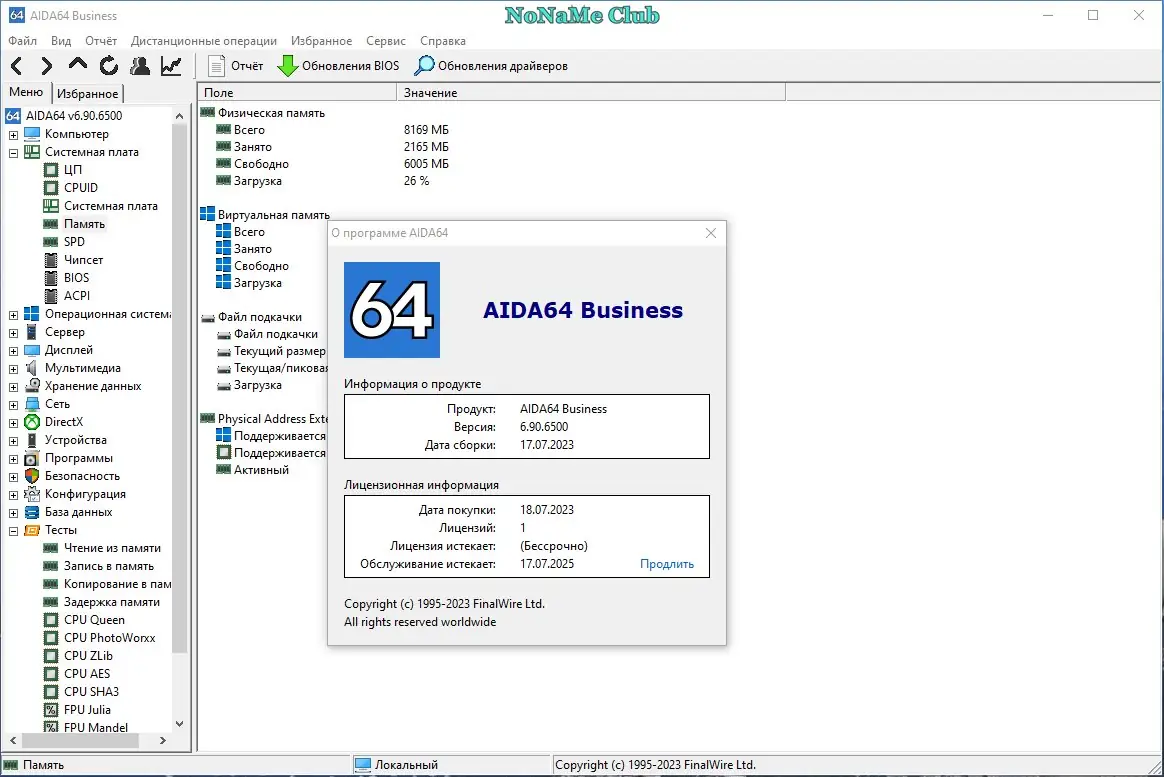This screenshot has height=777, width=1164.
Task: Click the Отчёт toolbar button
Action: (235, 66)
